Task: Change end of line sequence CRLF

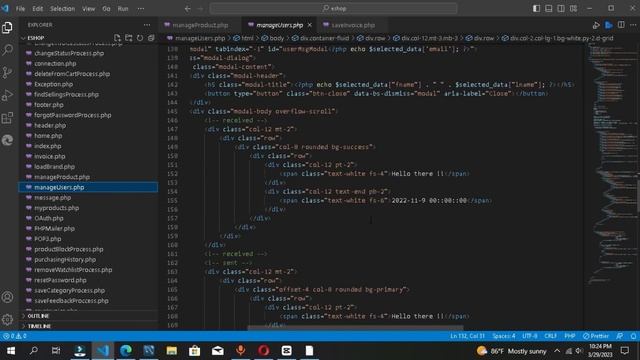Action: [550, 336]
